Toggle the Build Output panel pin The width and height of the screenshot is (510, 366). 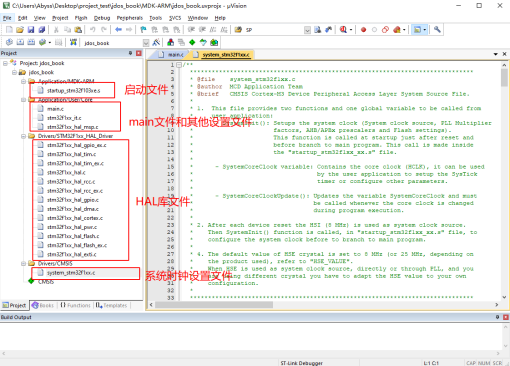click(497, 317)
